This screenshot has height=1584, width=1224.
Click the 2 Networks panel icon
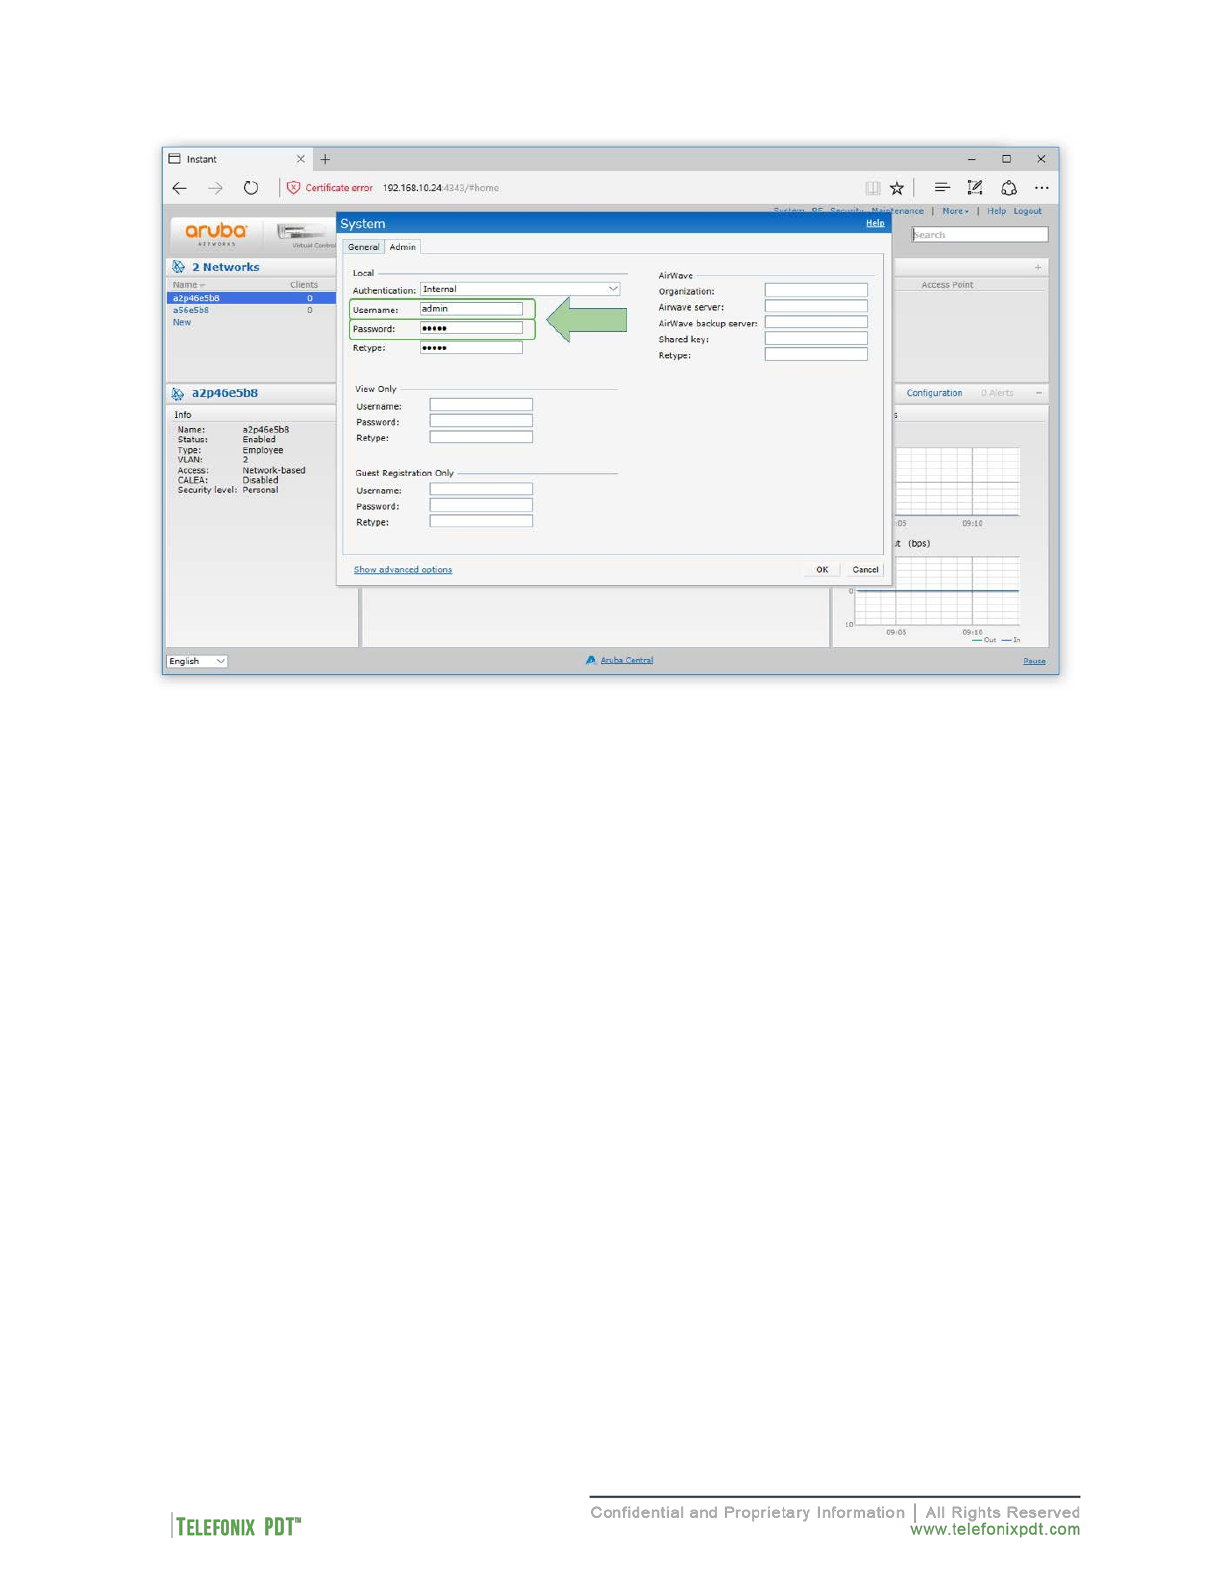pyautogui.click(x=178, y=267)
